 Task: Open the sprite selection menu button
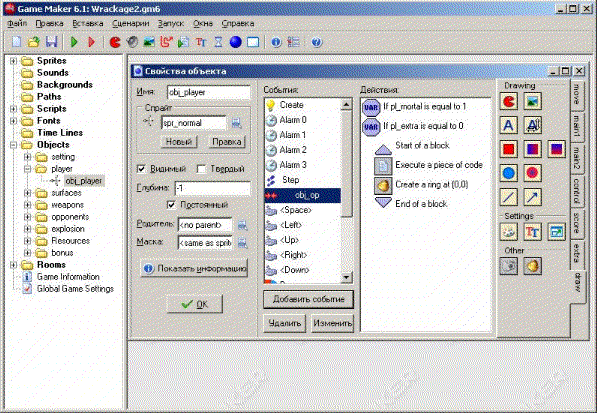pyautogui.click(x=236, y=123)
